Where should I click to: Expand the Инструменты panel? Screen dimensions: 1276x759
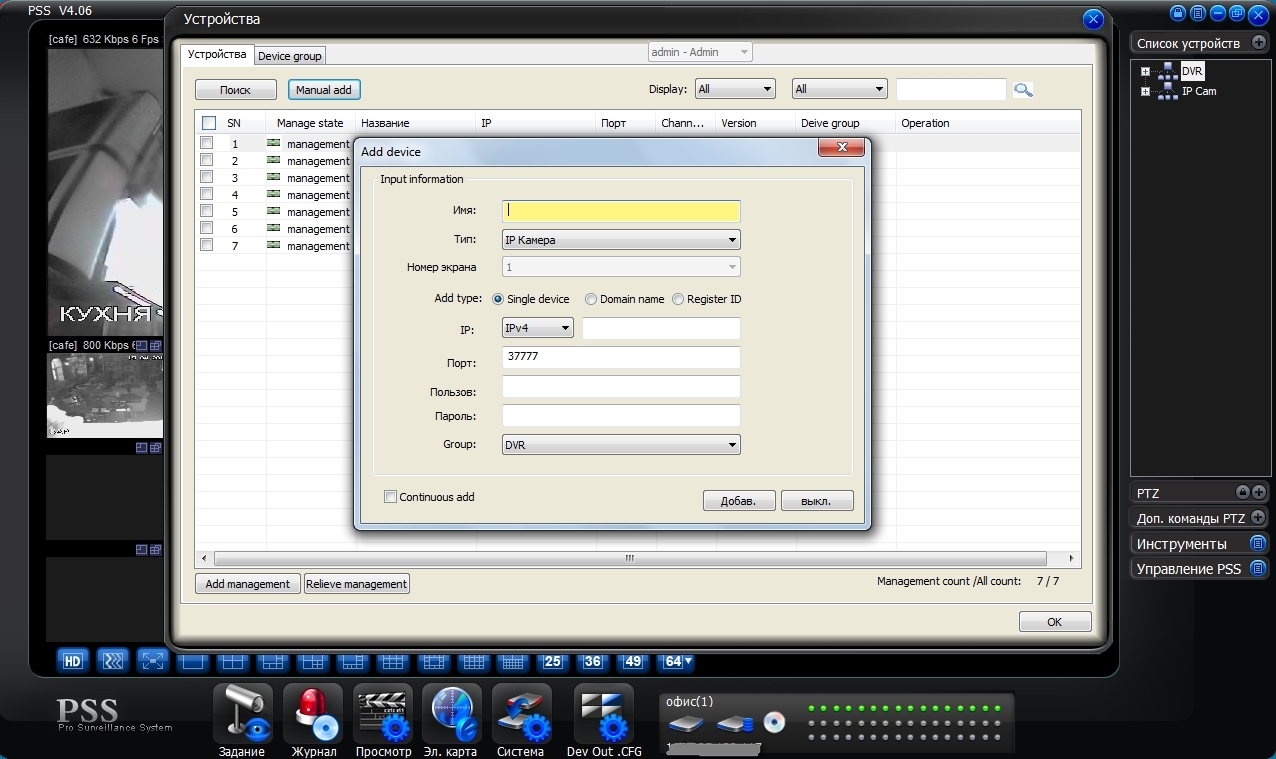[x=1258, y=544]
